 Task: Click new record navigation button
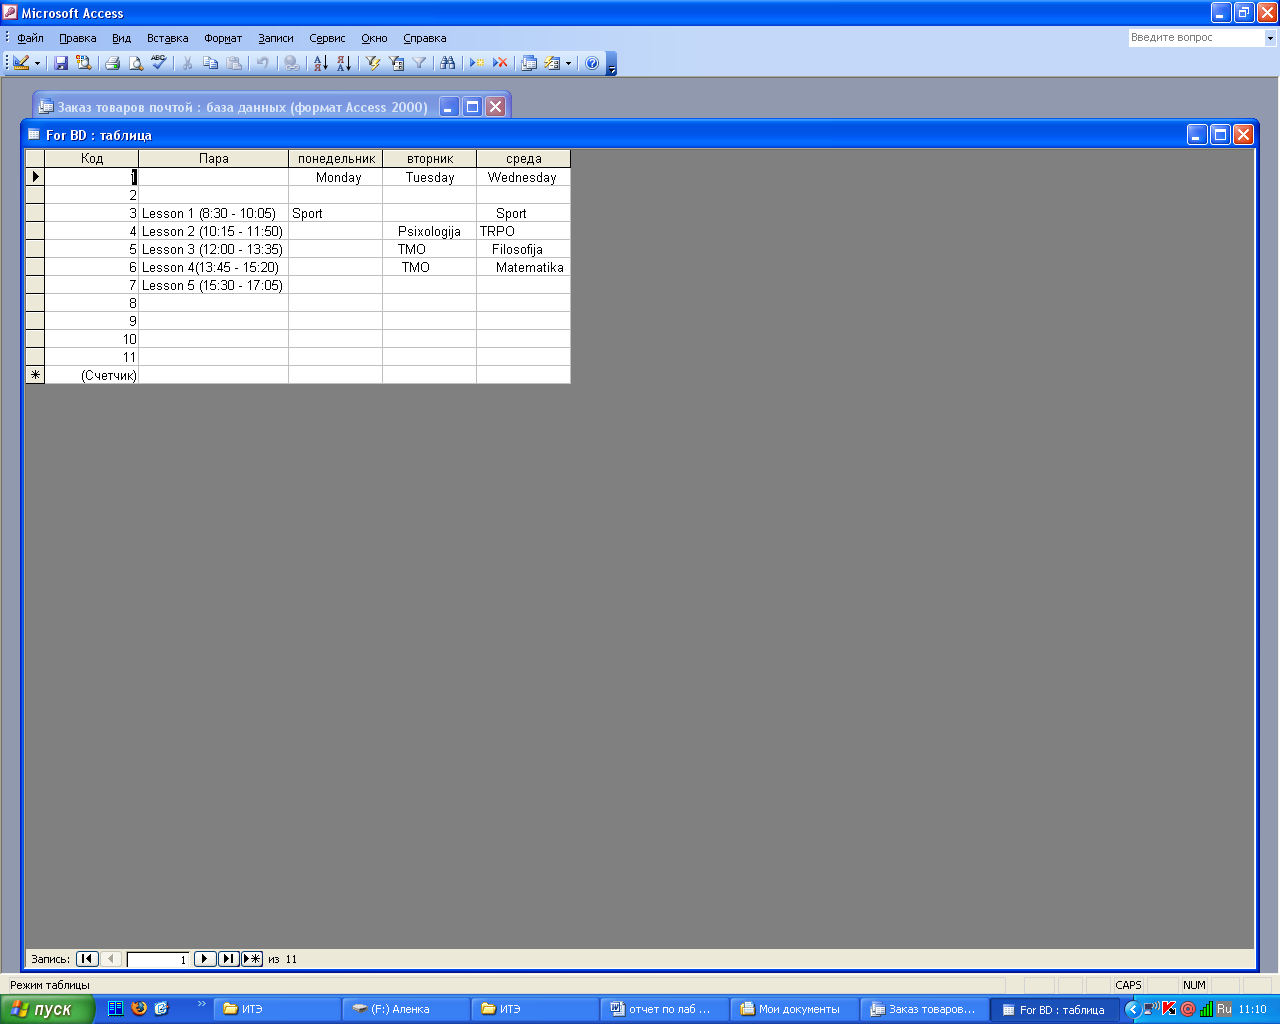click(253, 959)
